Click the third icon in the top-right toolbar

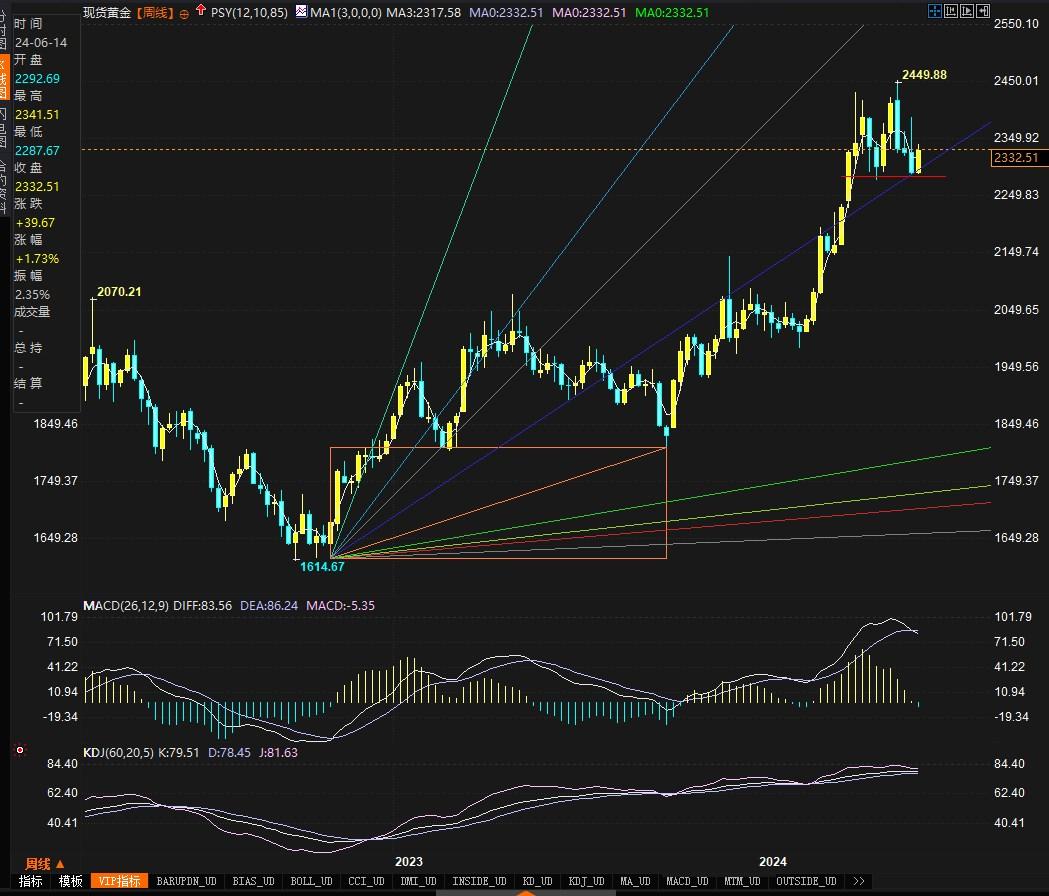(x=968, y=12)
